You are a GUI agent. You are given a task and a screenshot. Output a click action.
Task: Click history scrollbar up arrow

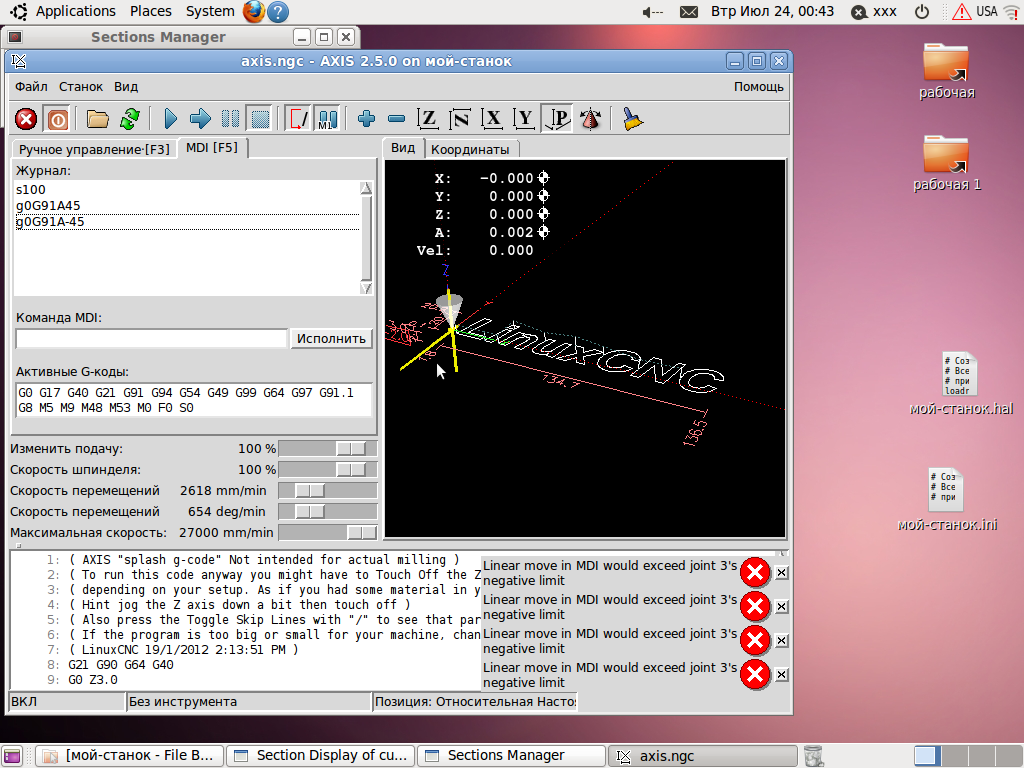click(x=366, y=188)
